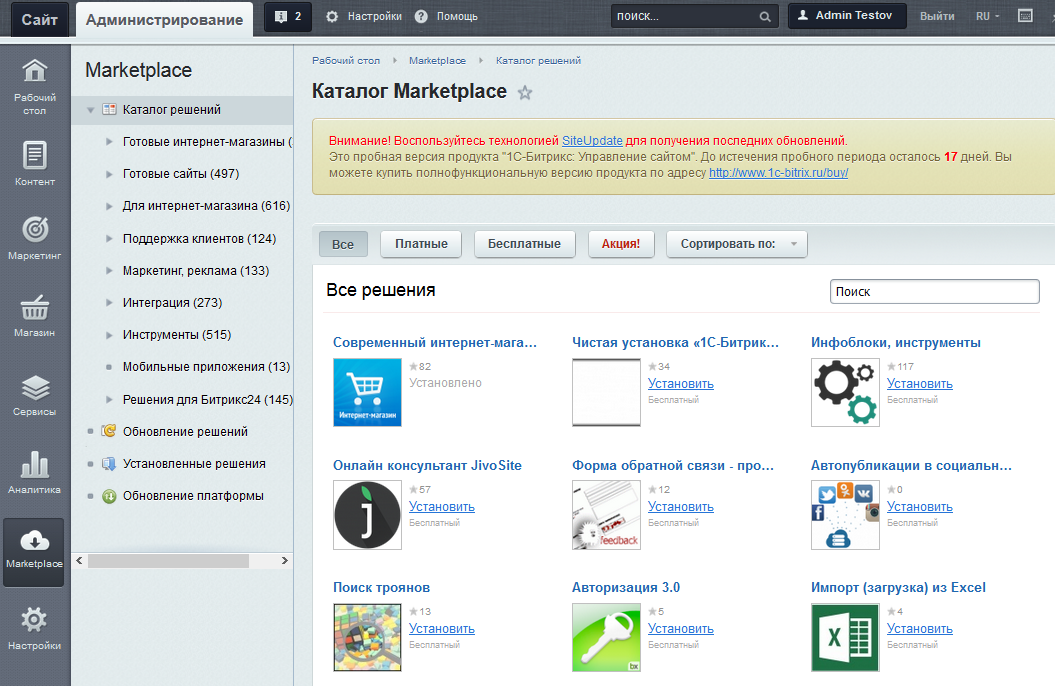Click the Admin Testov user button

pyautogui.click(x=846, y=15)
